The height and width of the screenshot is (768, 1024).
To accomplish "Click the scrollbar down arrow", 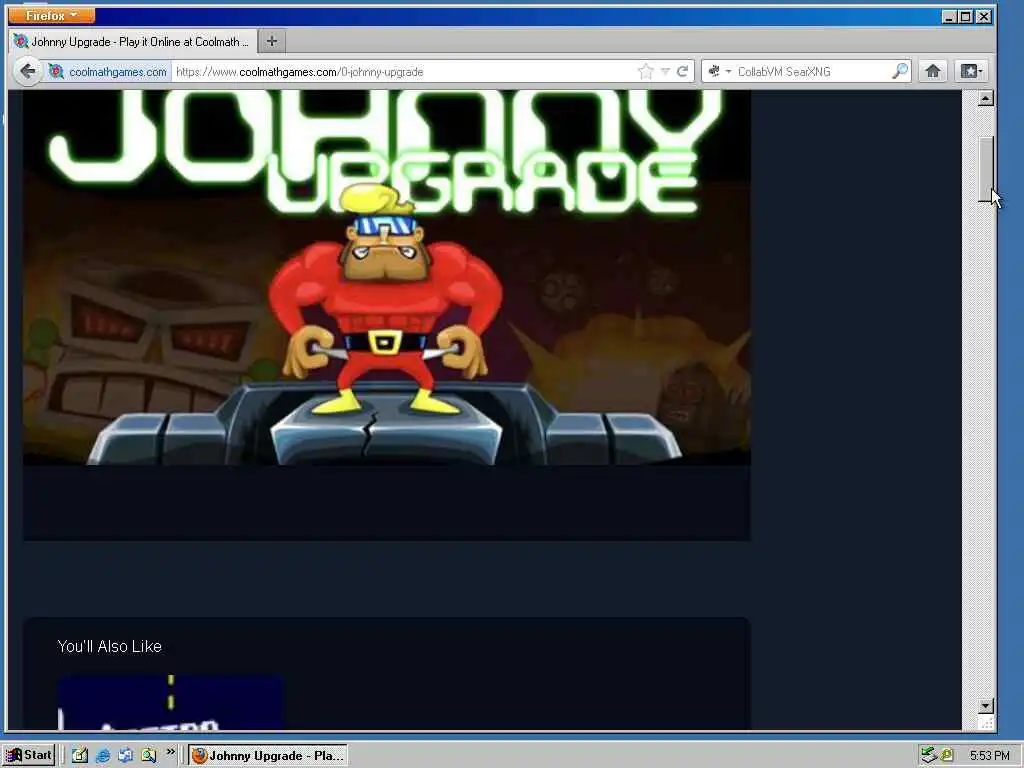I will [x=985, y=705].
